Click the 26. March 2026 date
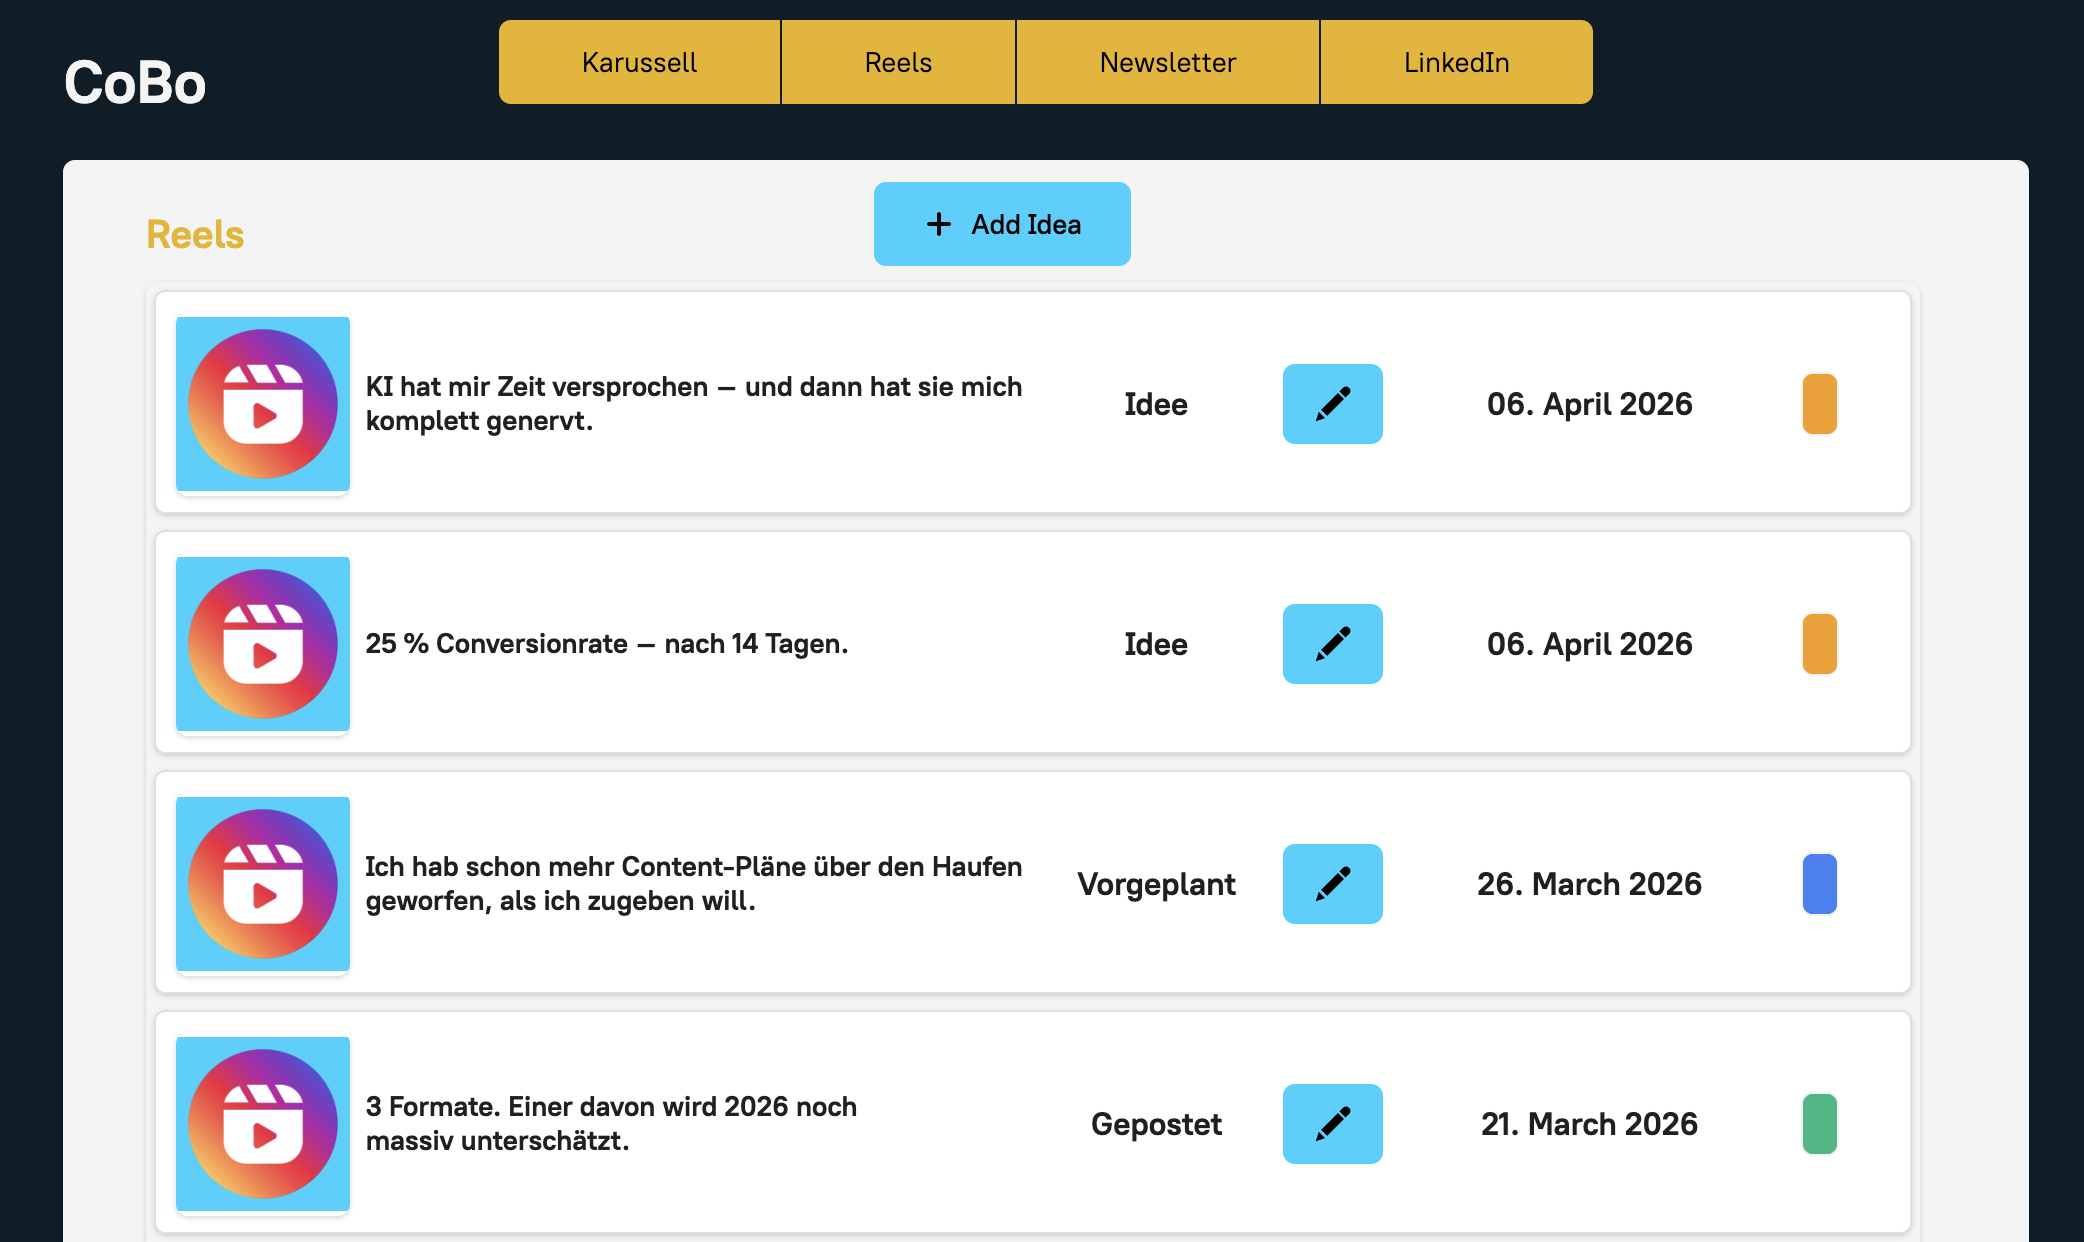This screenshot has height=1242, width=2084. 1589,884
